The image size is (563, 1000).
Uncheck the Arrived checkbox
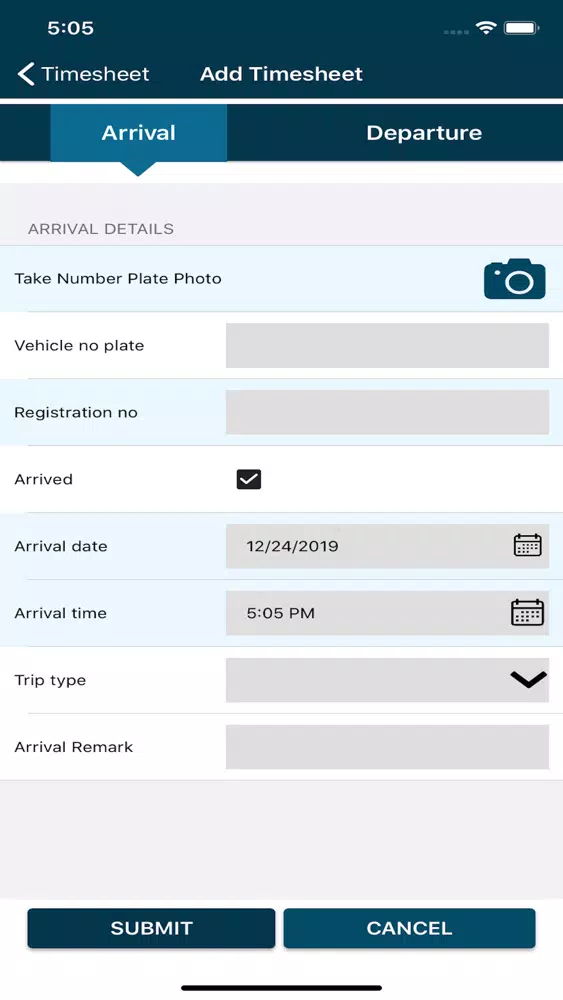[249, 479]
